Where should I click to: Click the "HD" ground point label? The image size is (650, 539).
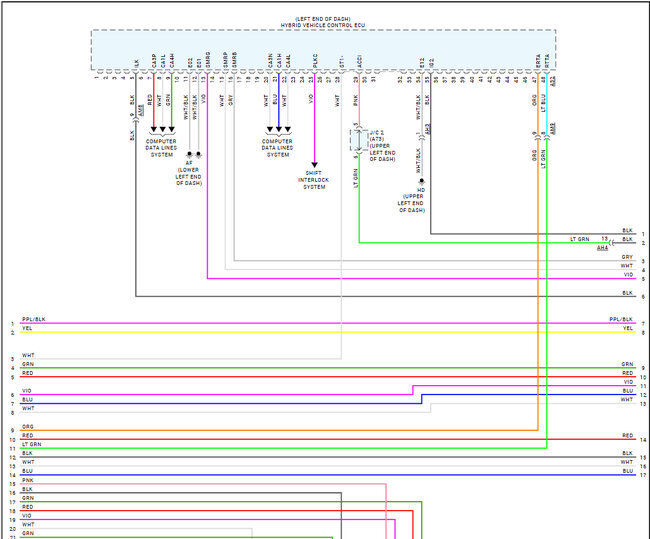[421, 190]
